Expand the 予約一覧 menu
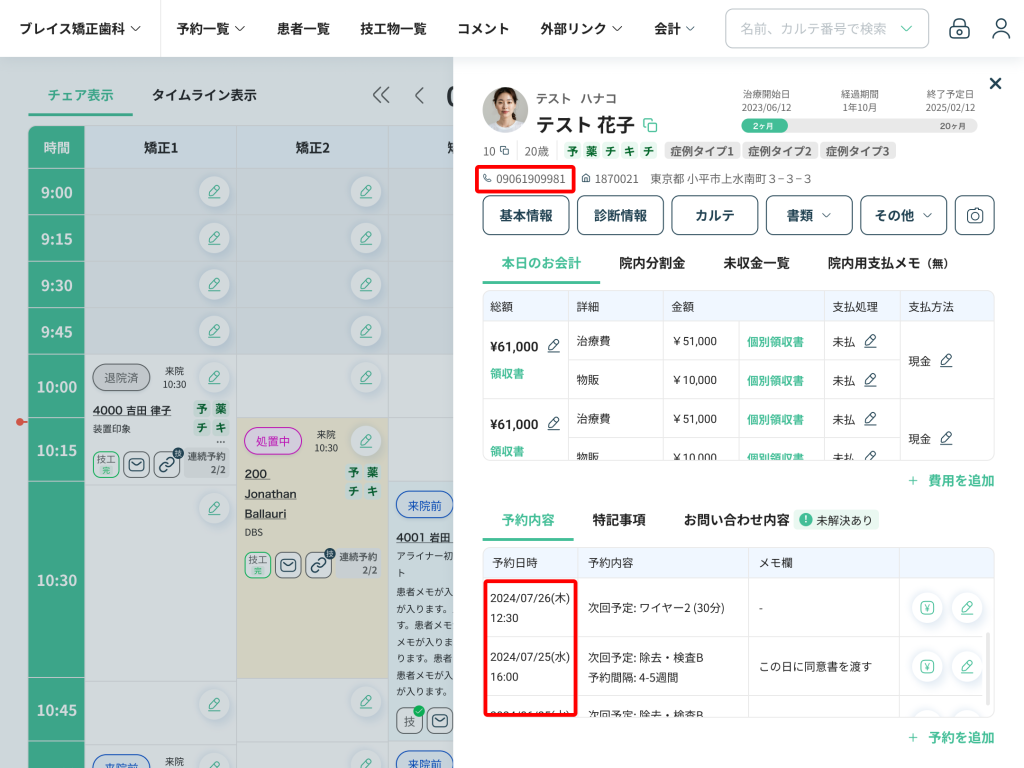This screenshot has height=768, width=1024. [211, 29]
